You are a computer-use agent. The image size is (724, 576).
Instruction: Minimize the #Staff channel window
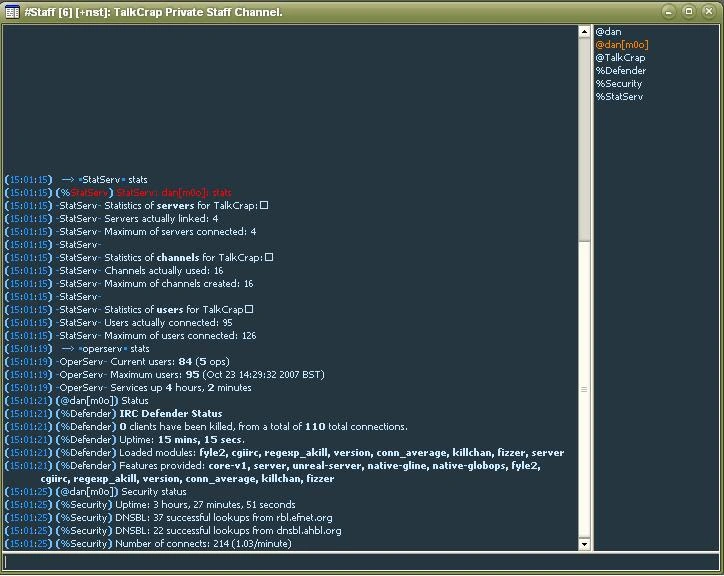tap(668, 12)
